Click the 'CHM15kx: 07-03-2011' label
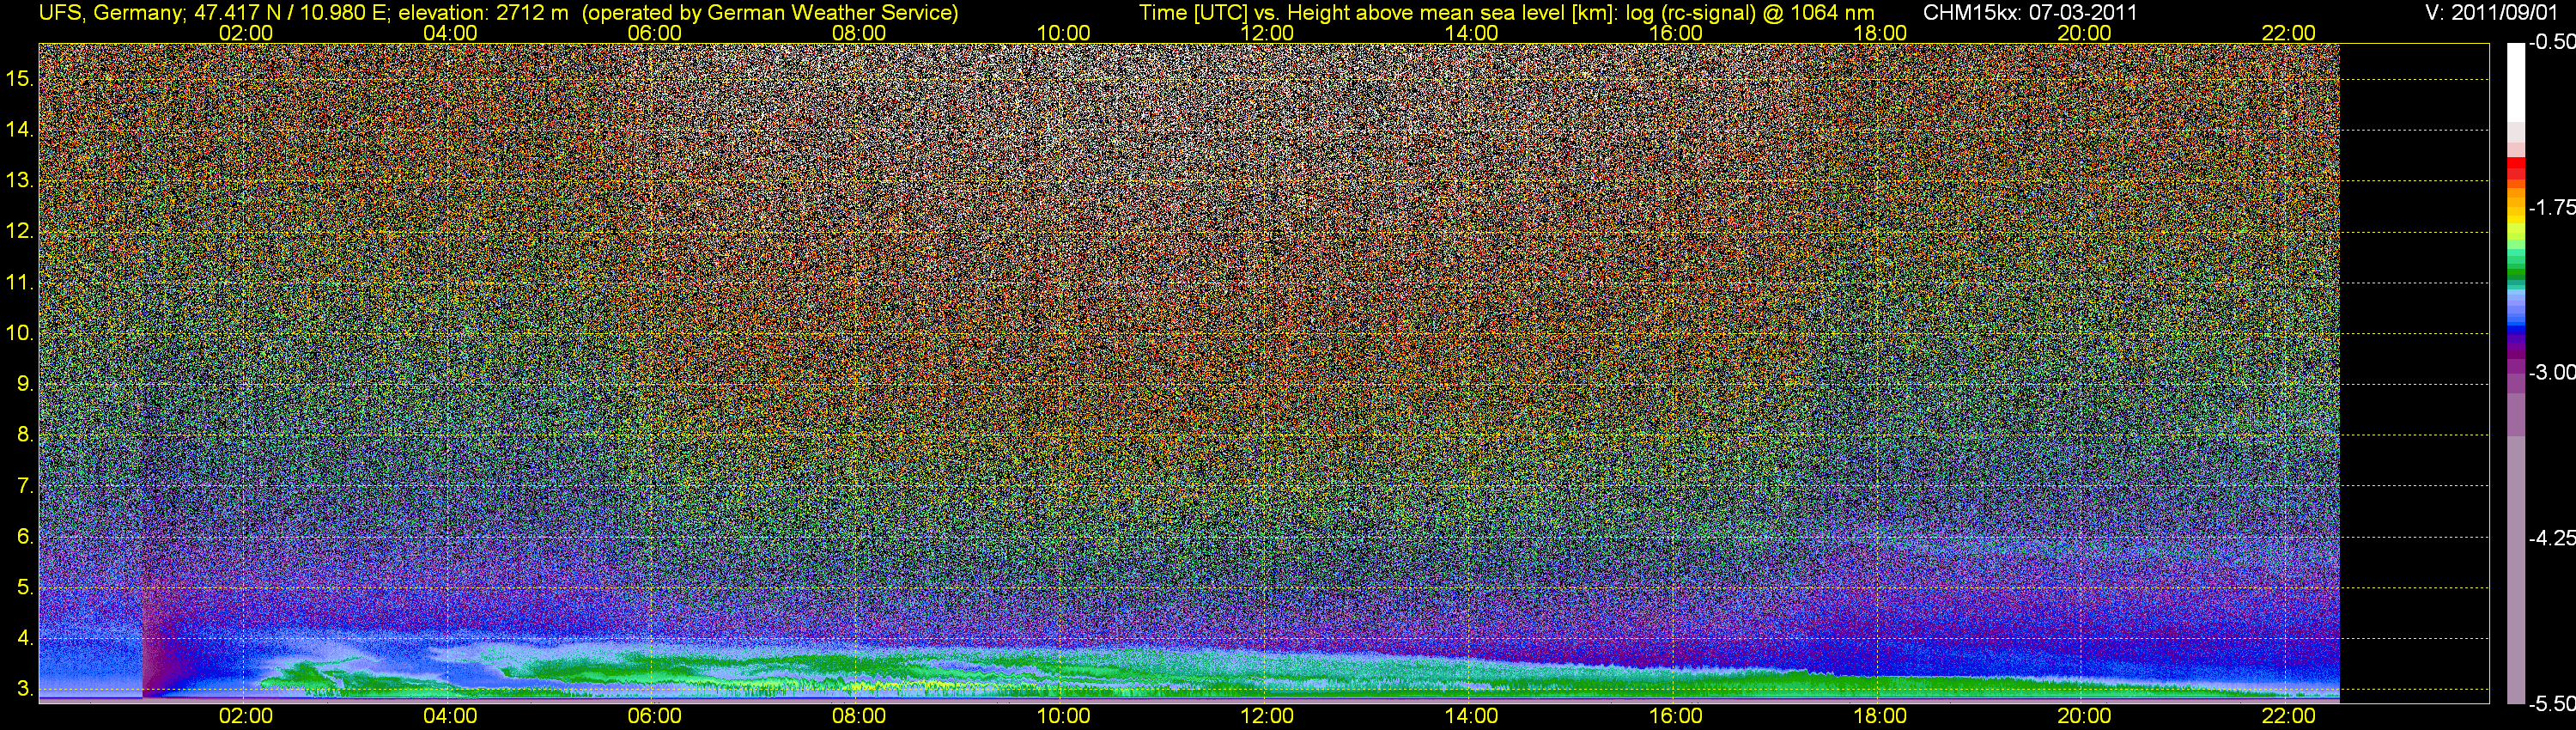The image size is (2576, 730). coord(2030,13)
